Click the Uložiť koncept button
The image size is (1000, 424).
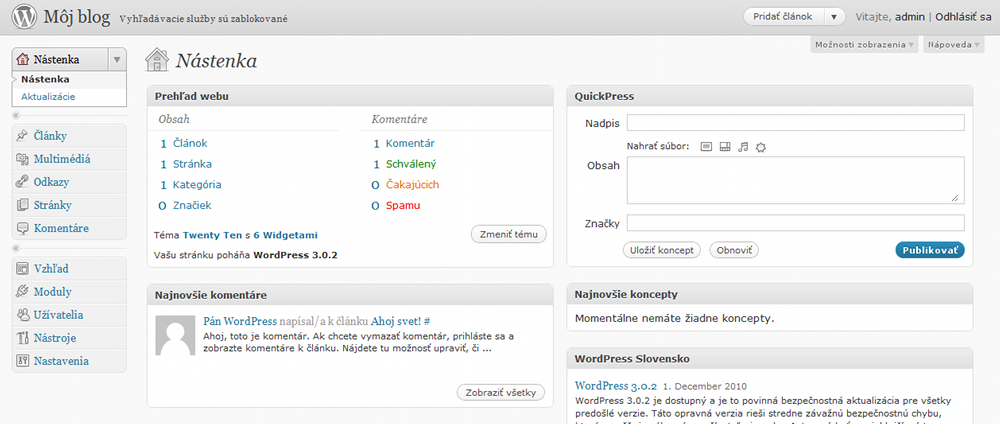tap(661, 250)
